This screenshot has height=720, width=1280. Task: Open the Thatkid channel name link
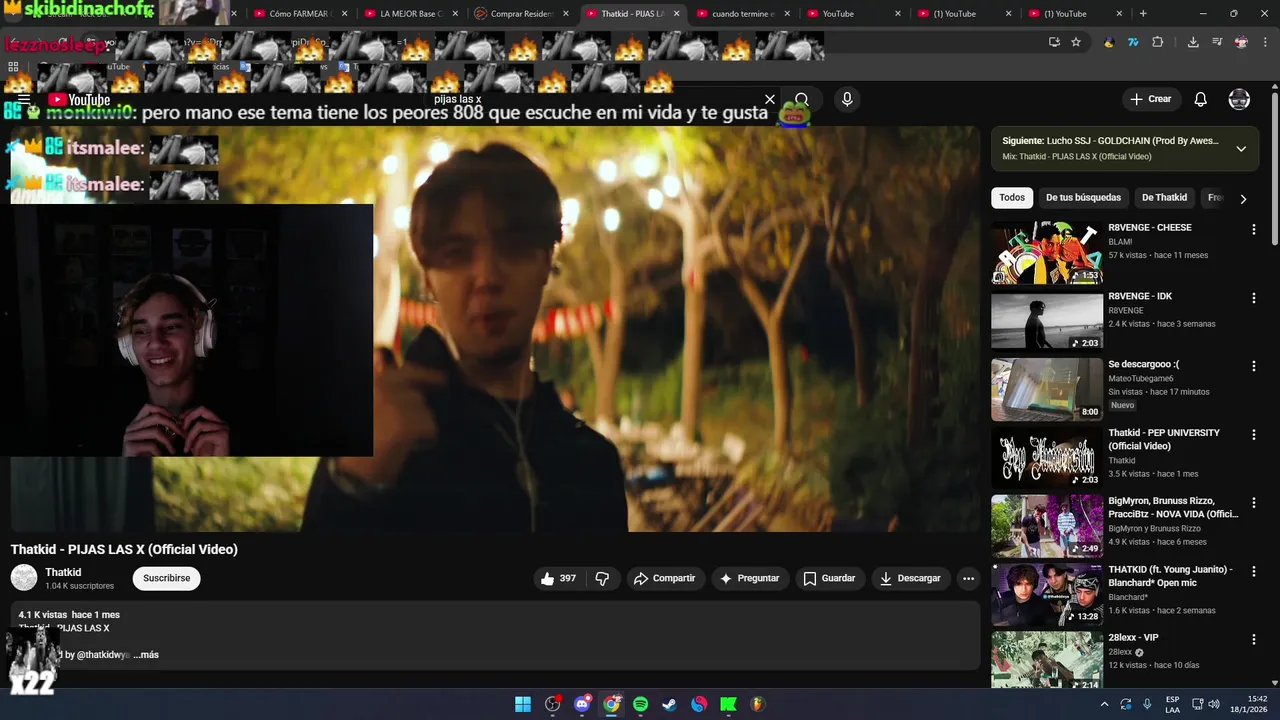[63, 572]
